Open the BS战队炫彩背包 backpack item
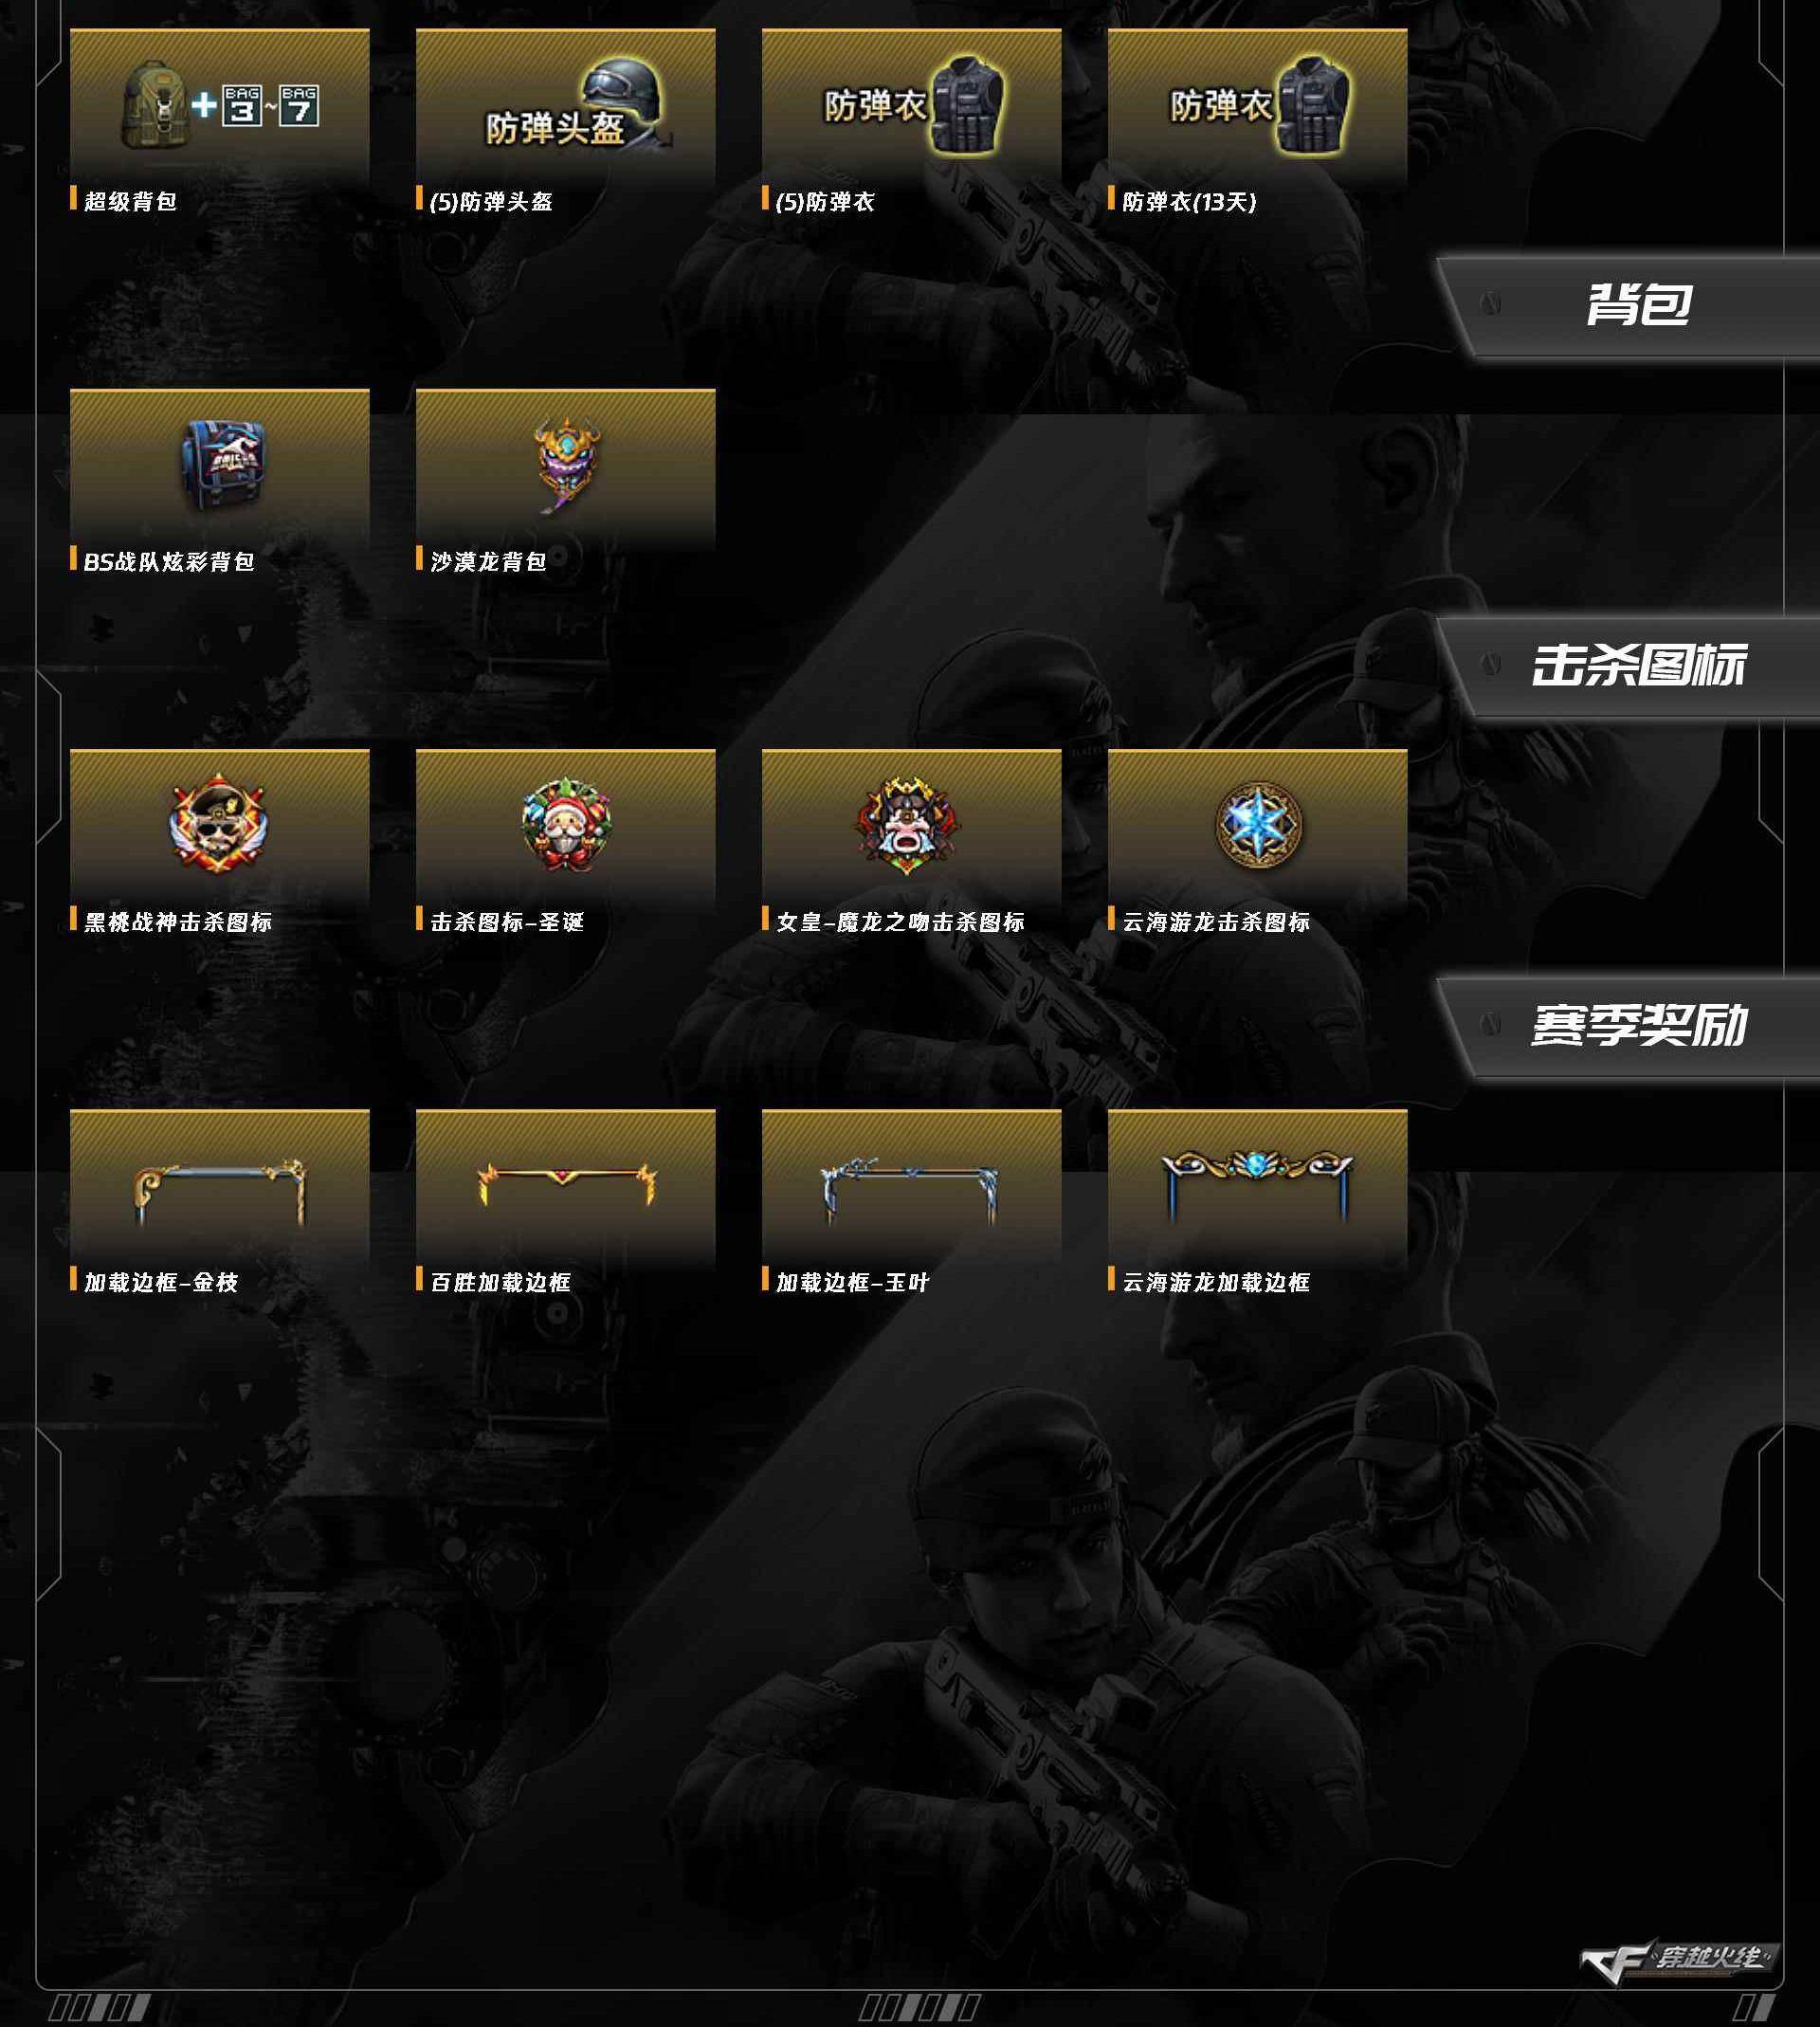Viewport: 1820px width, 2027px height. tap(219, 466)
